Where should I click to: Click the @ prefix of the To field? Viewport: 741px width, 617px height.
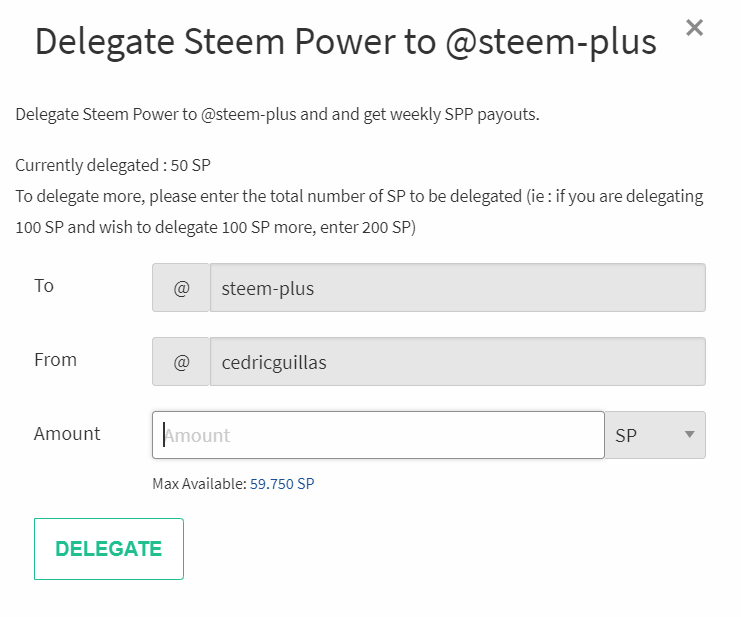pyautogui.click(x=181, y=288)
